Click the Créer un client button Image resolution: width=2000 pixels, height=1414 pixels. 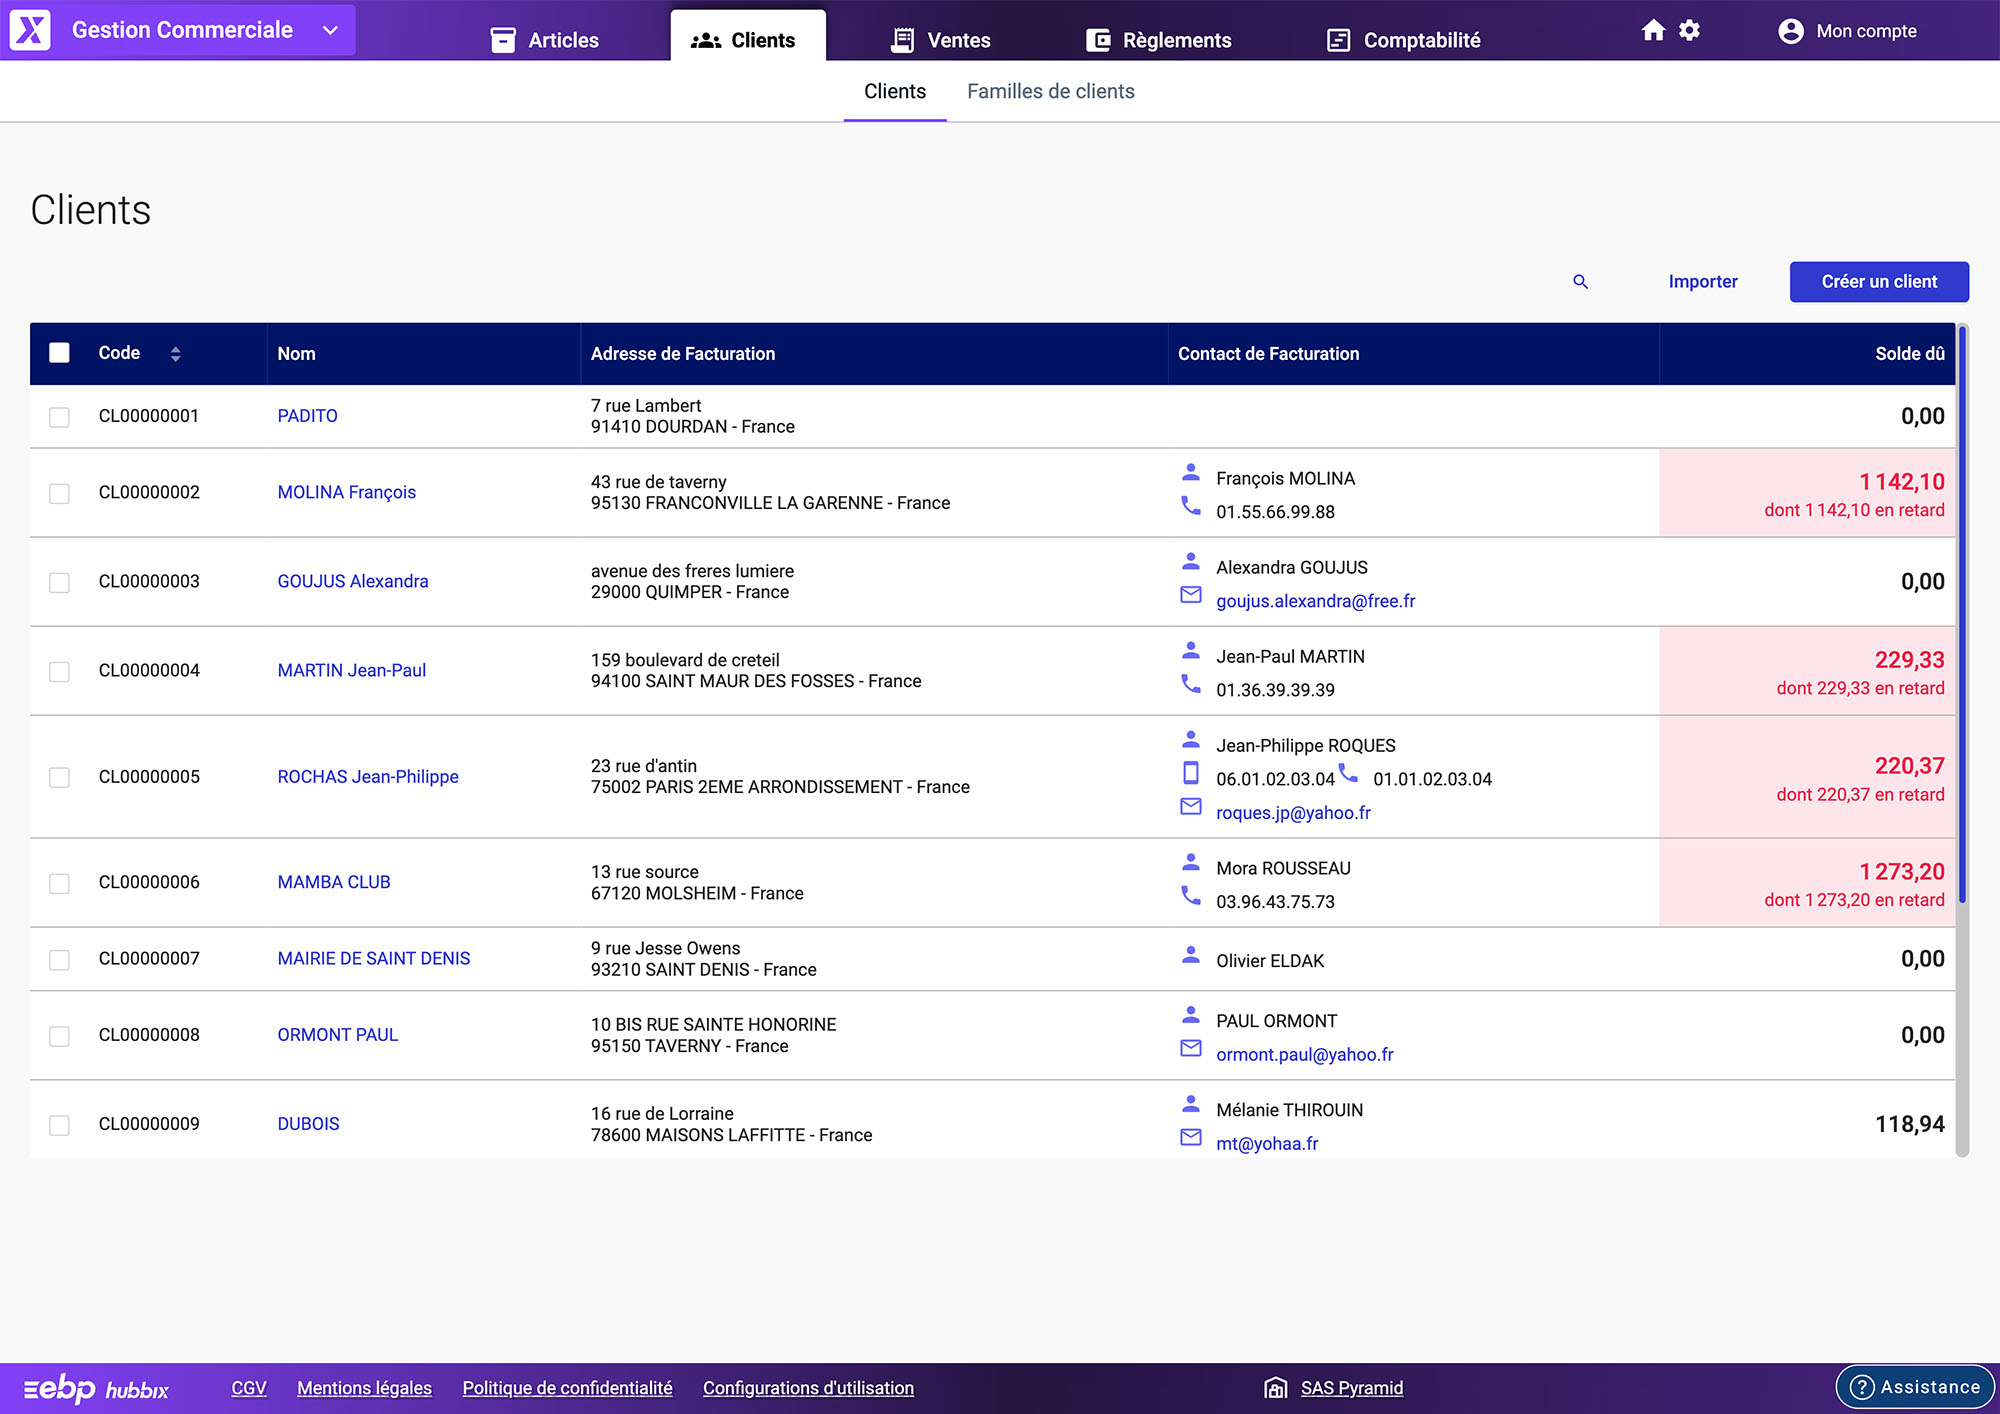(1879, 281)
